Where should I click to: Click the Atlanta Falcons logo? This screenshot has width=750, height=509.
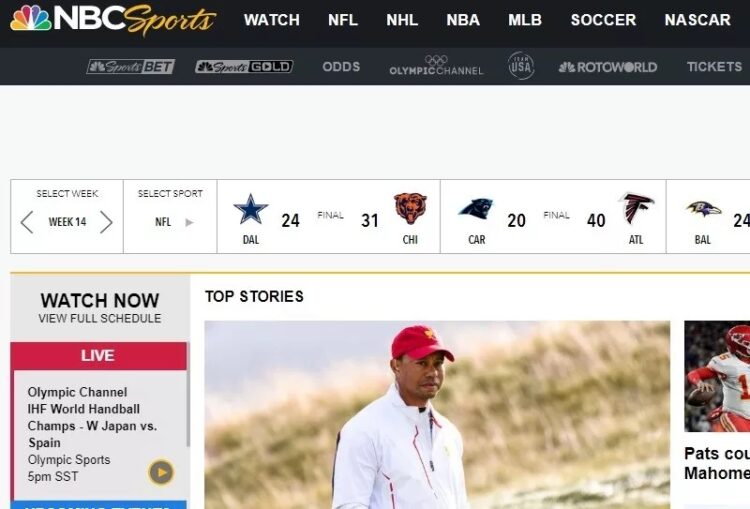(x=636, y=208)
